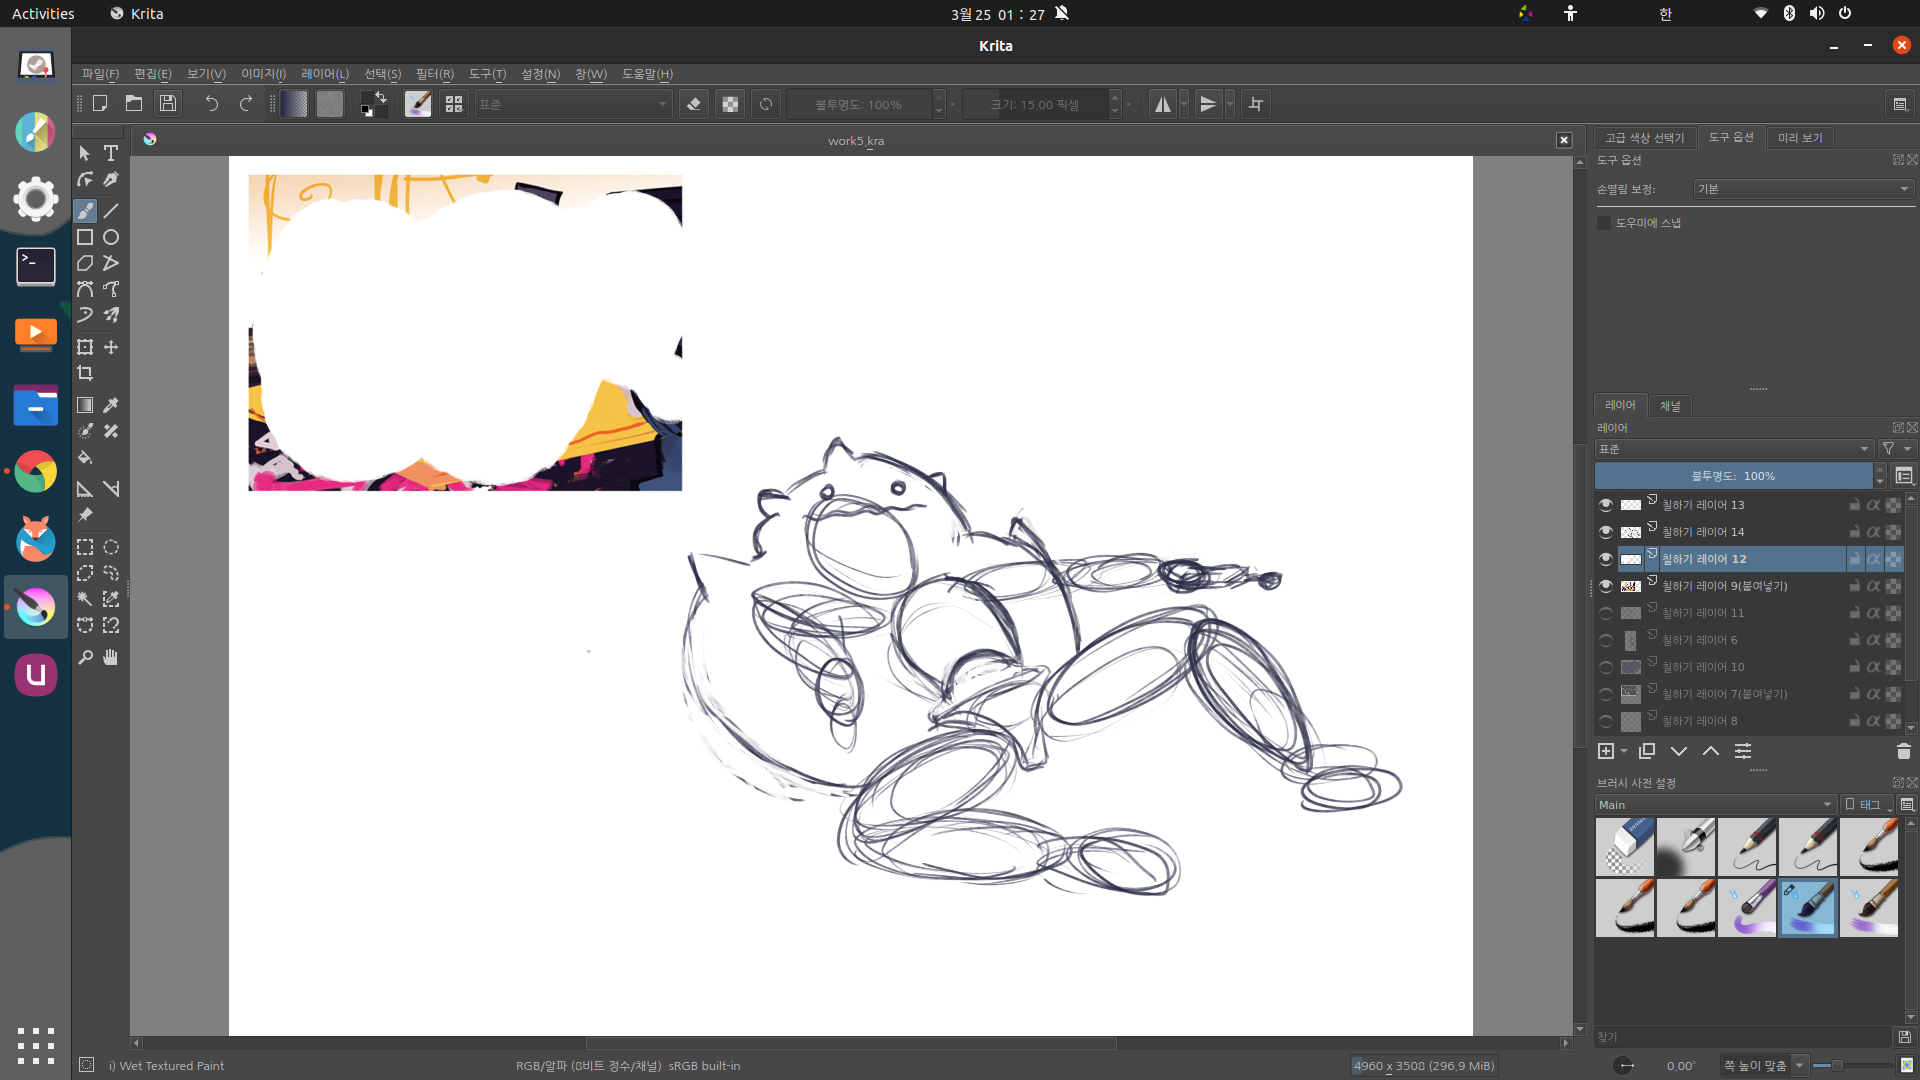The image size is (1920, 1080).
Task: Adjust brush 불투명도 100% slider in toolbar
Action: pos(858,104)
